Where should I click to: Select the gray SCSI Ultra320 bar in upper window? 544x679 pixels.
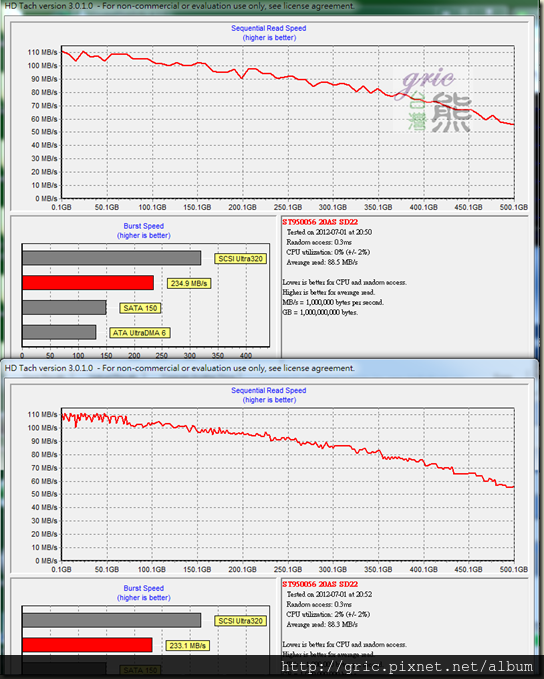pos(112,258)
